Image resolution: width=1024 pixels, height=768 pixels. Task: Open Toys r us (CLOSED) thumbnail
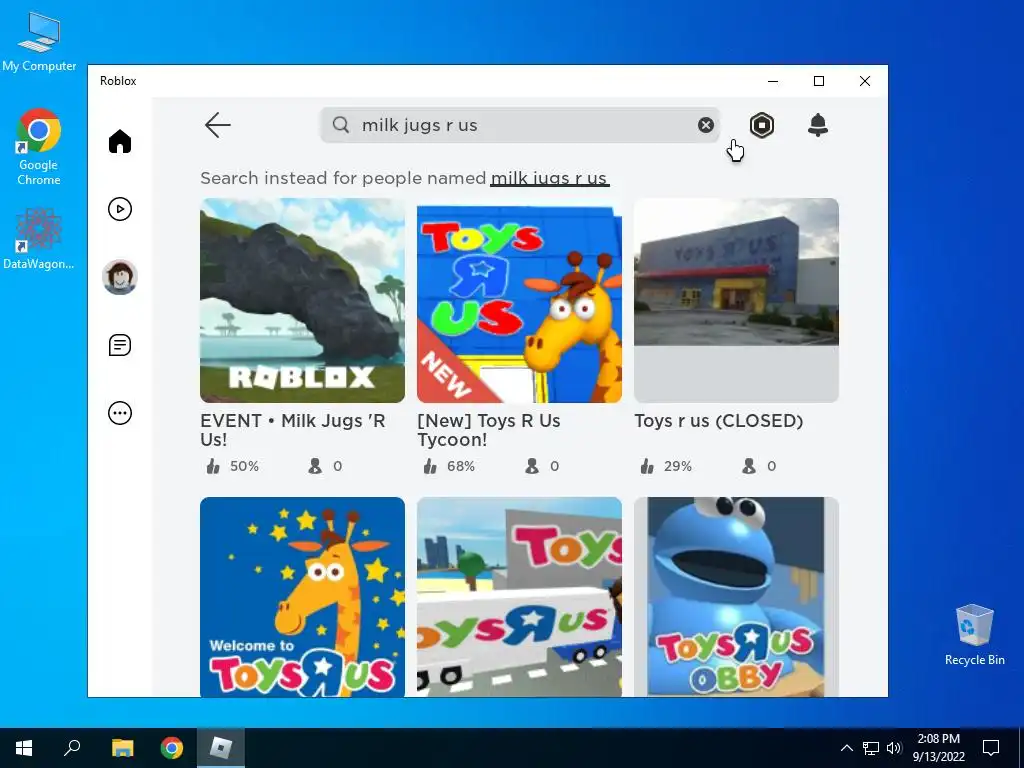click(x=736, y=300)
